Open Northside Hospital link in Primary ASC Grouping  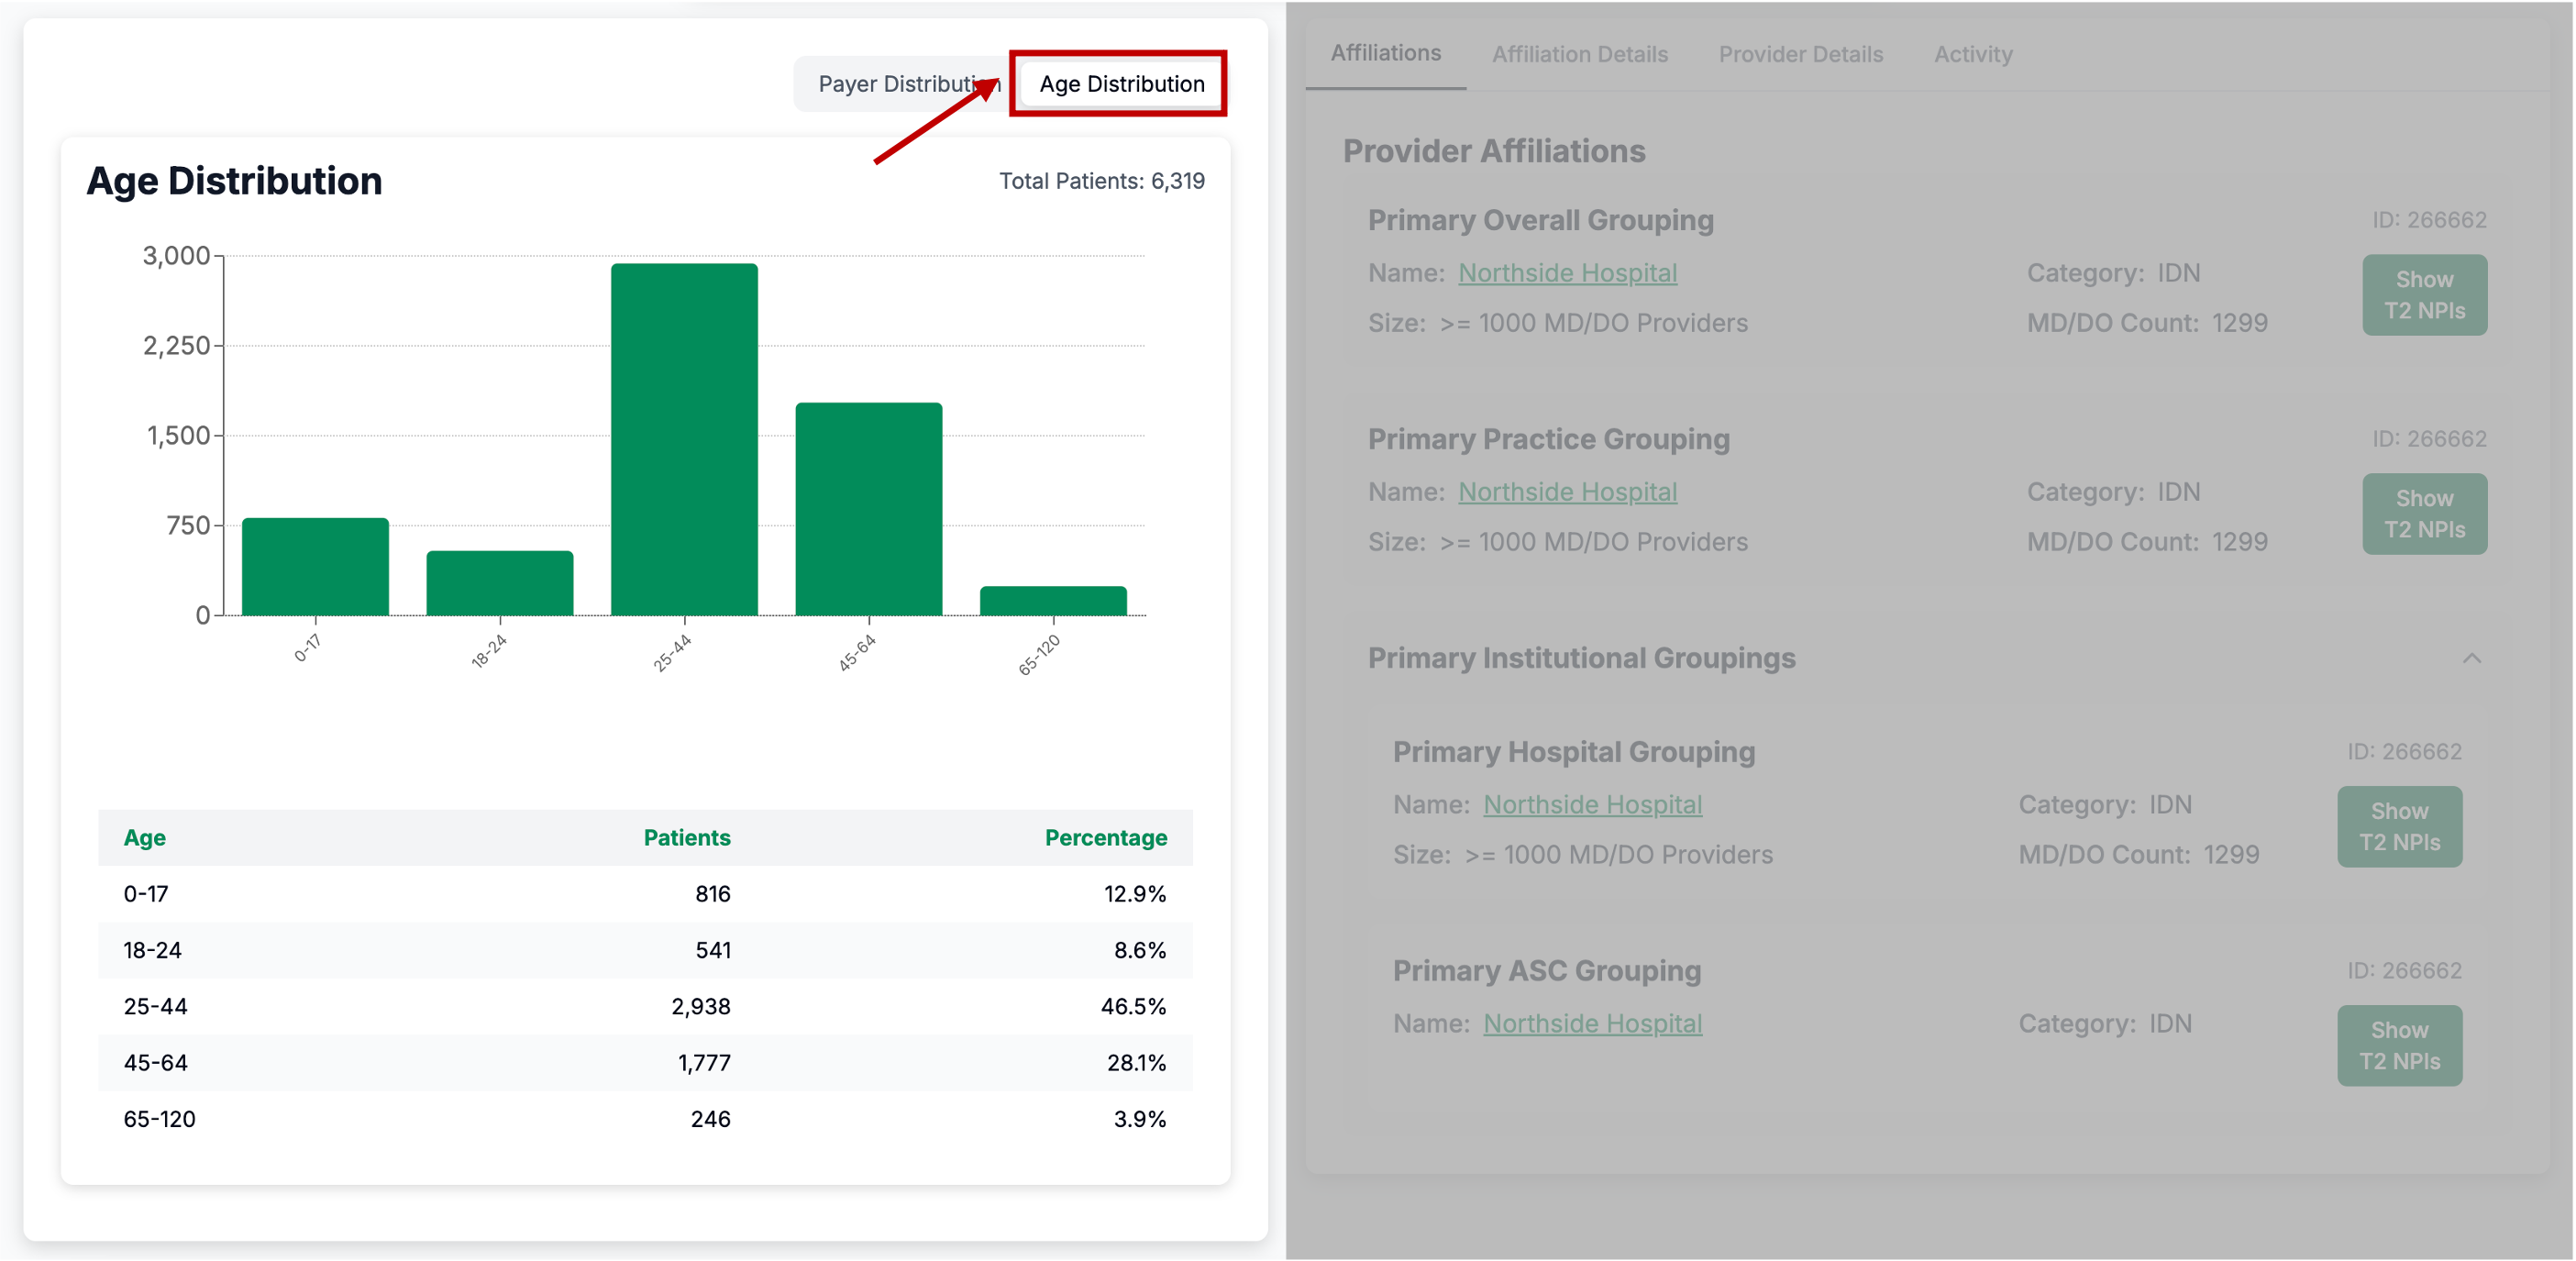pyautogui.click(x=1592, y=1024)
